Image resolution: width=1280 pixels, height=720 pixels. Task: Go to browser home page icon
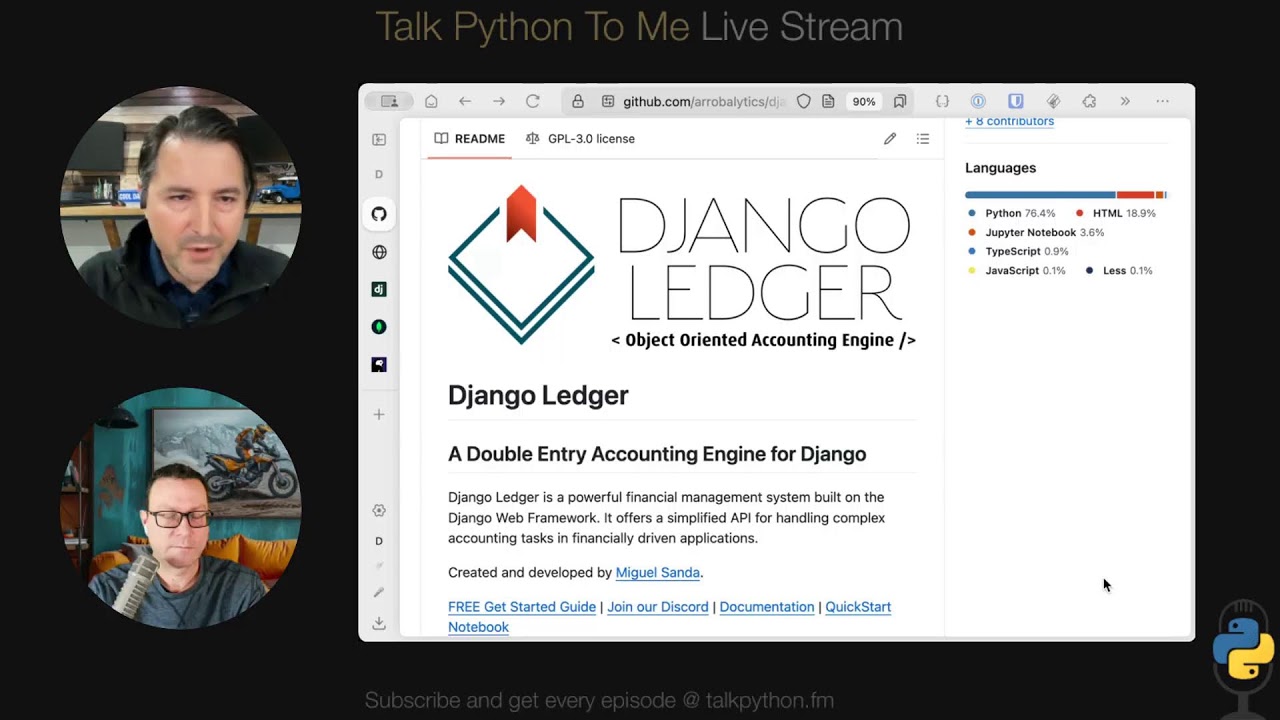click(x=431, y=101)
